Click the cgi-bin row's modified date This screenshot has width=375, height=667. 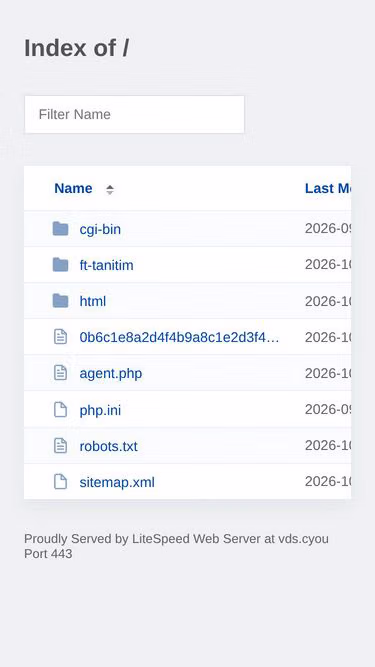(x=328, y=229)
